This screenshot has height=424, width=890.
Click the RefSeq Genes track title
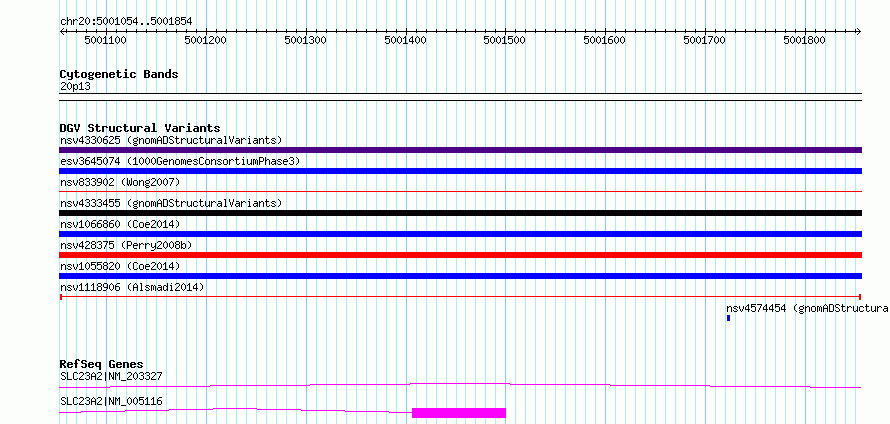pos(102,364)
